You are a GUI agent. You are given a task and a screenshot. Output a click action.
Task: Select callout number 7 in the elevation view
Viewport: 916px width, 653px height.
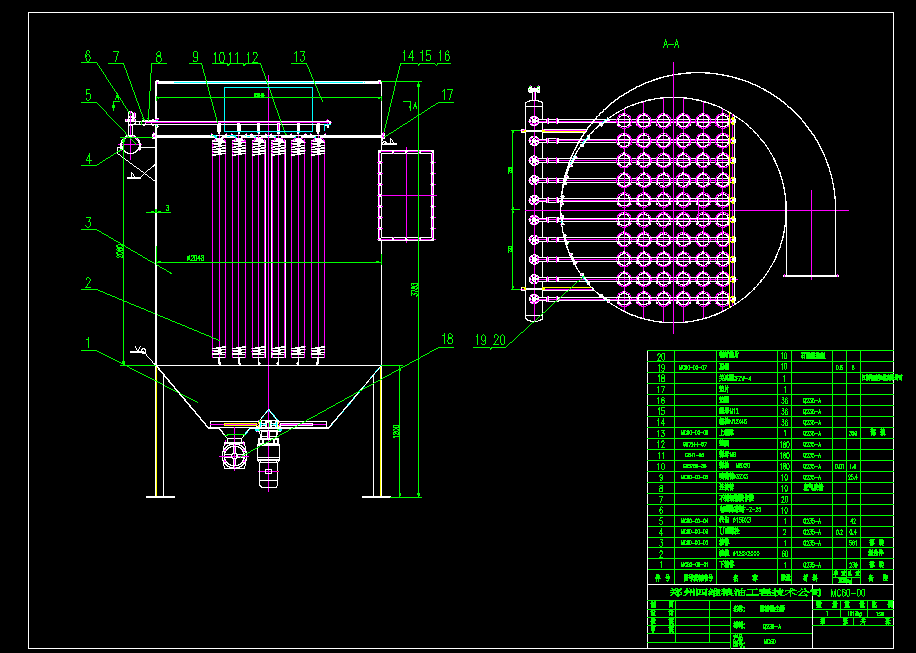(x=116, y=56)
